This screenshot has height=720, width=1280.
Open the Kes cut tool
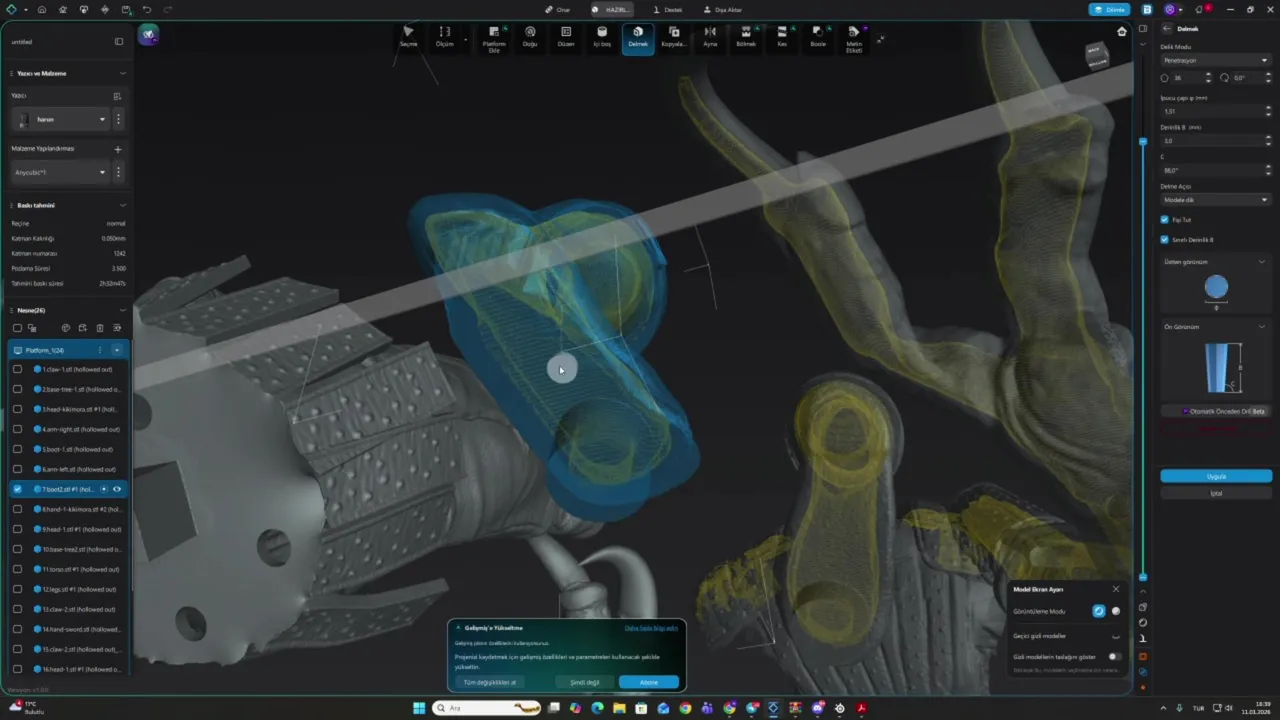pos(782,37)
